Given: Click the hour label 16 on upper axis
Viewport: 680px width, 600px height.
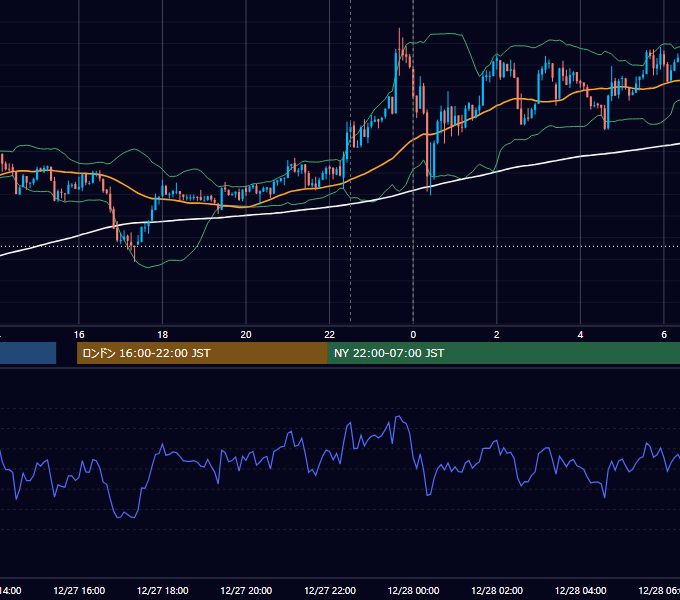Looking at the screenshot, I should (x=79, y=335).
